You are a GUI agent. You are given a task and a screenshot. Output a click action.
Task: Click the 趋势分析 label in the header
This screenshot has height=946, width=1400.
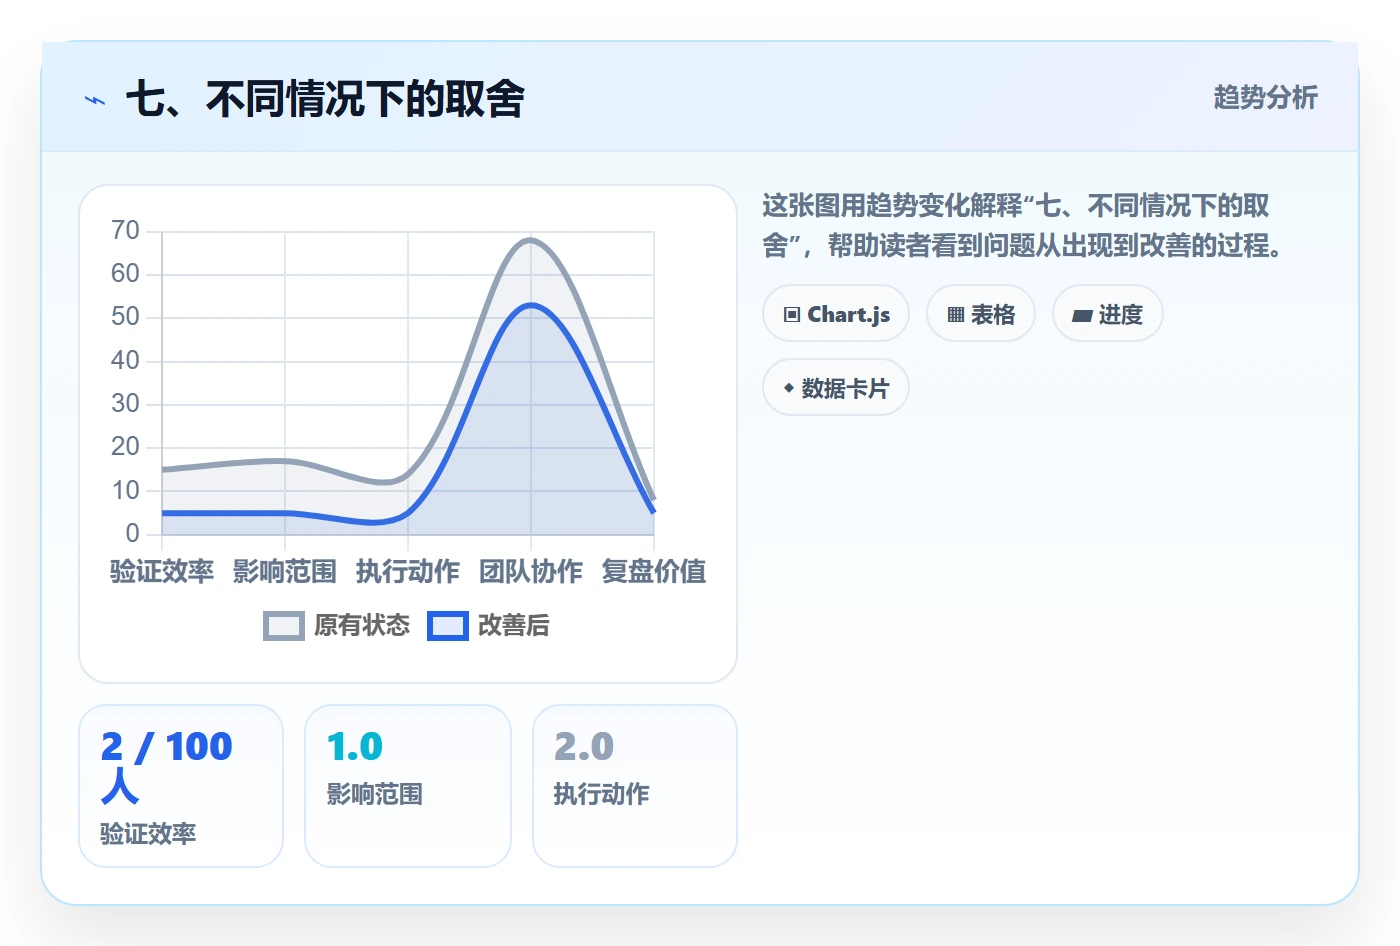point(1265,97)
